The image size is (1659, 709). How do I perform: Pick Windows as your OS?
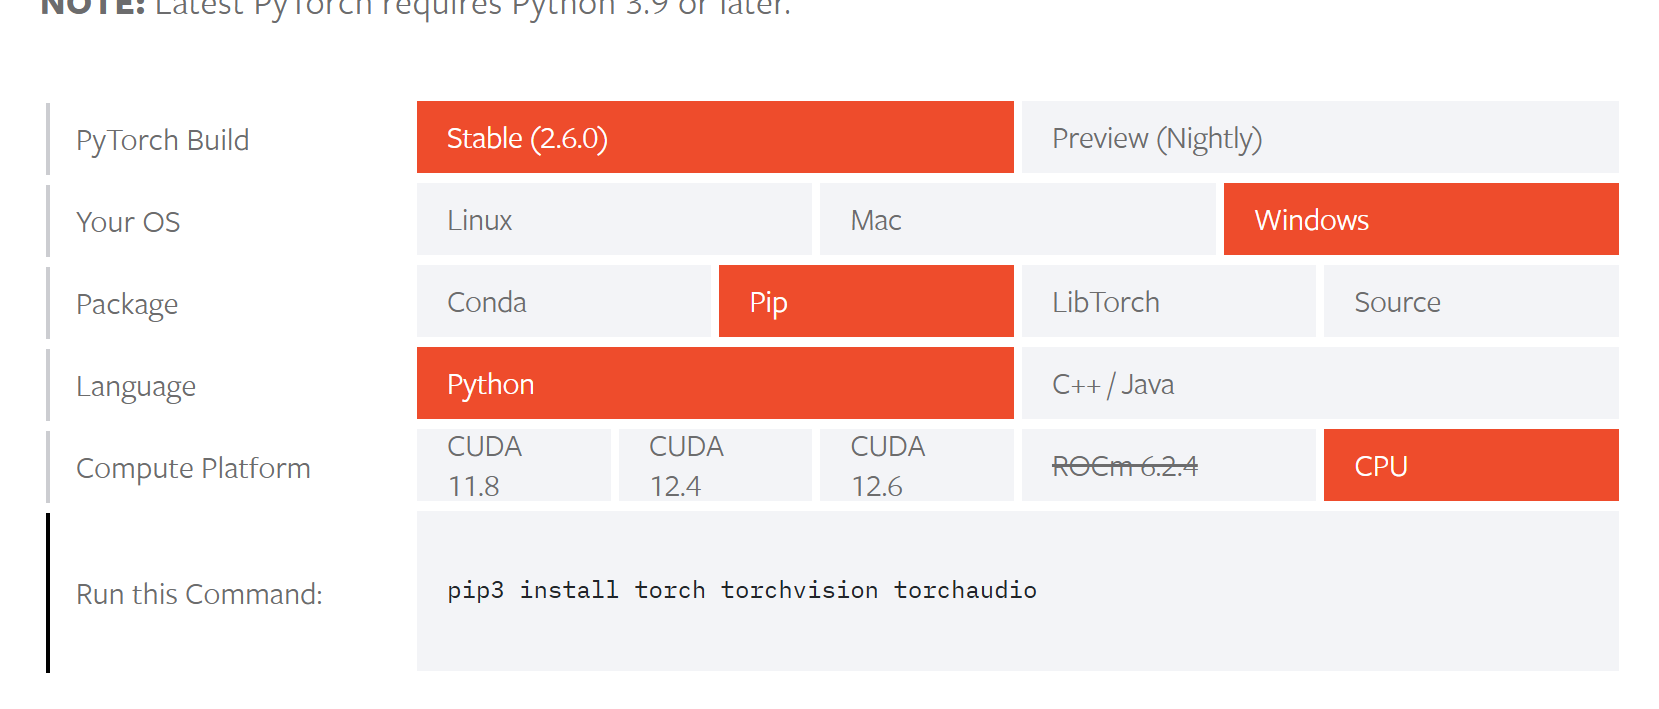tap(1420, 219)
